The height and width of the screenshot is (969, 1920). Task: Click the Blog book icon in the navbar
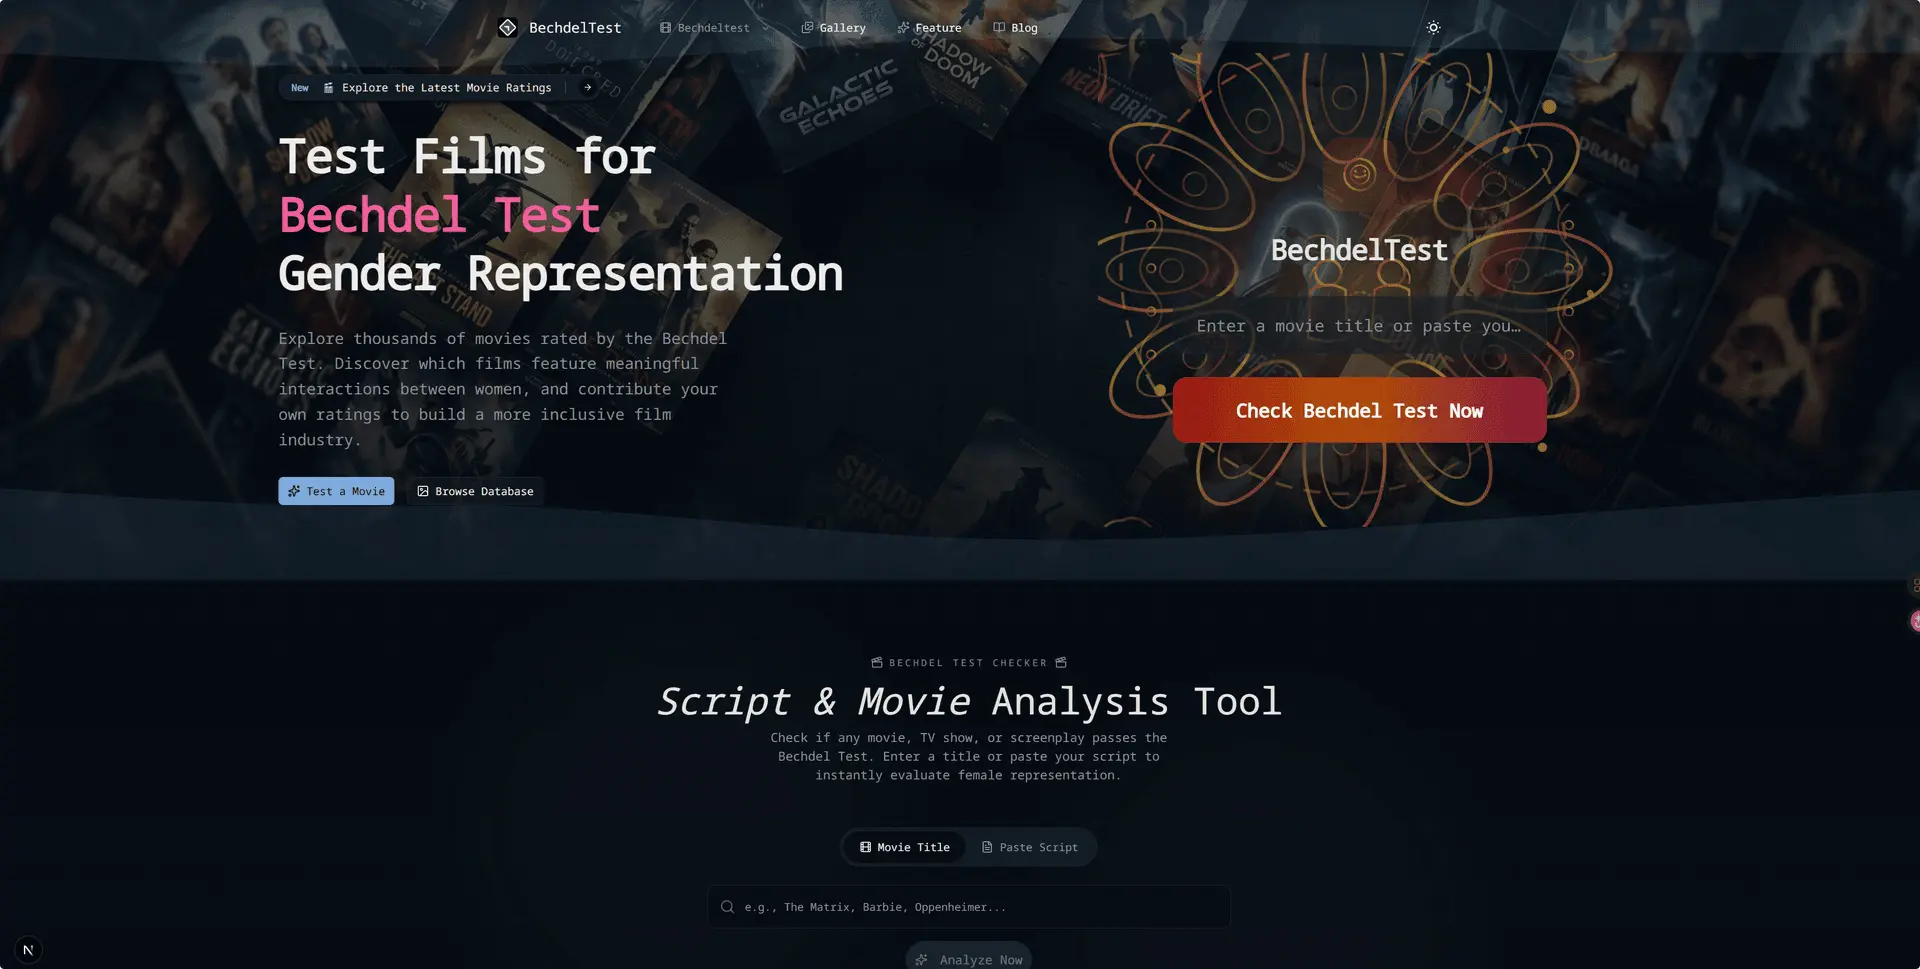coord(999,28)
